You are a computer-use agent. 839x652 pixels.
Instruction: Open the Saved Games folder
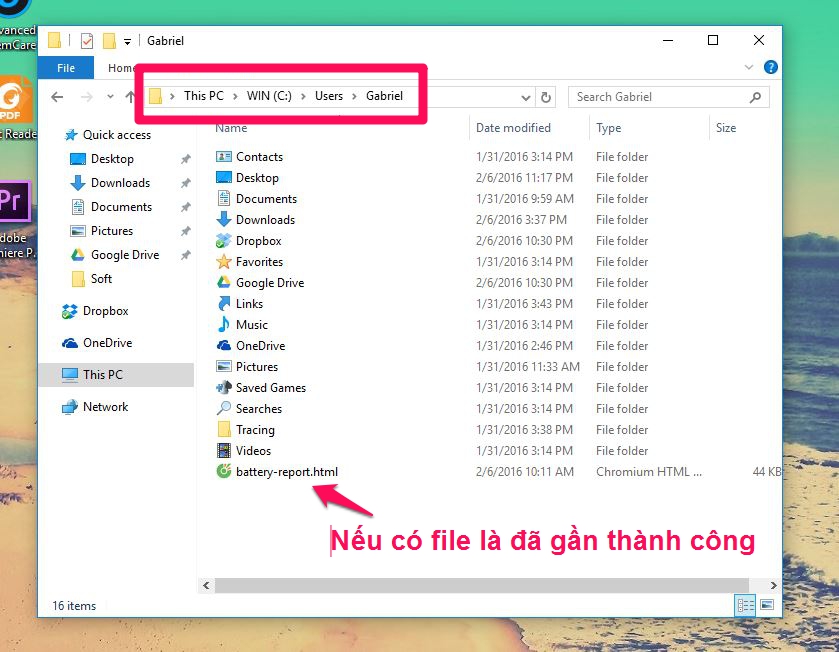(x=268, y=387)
